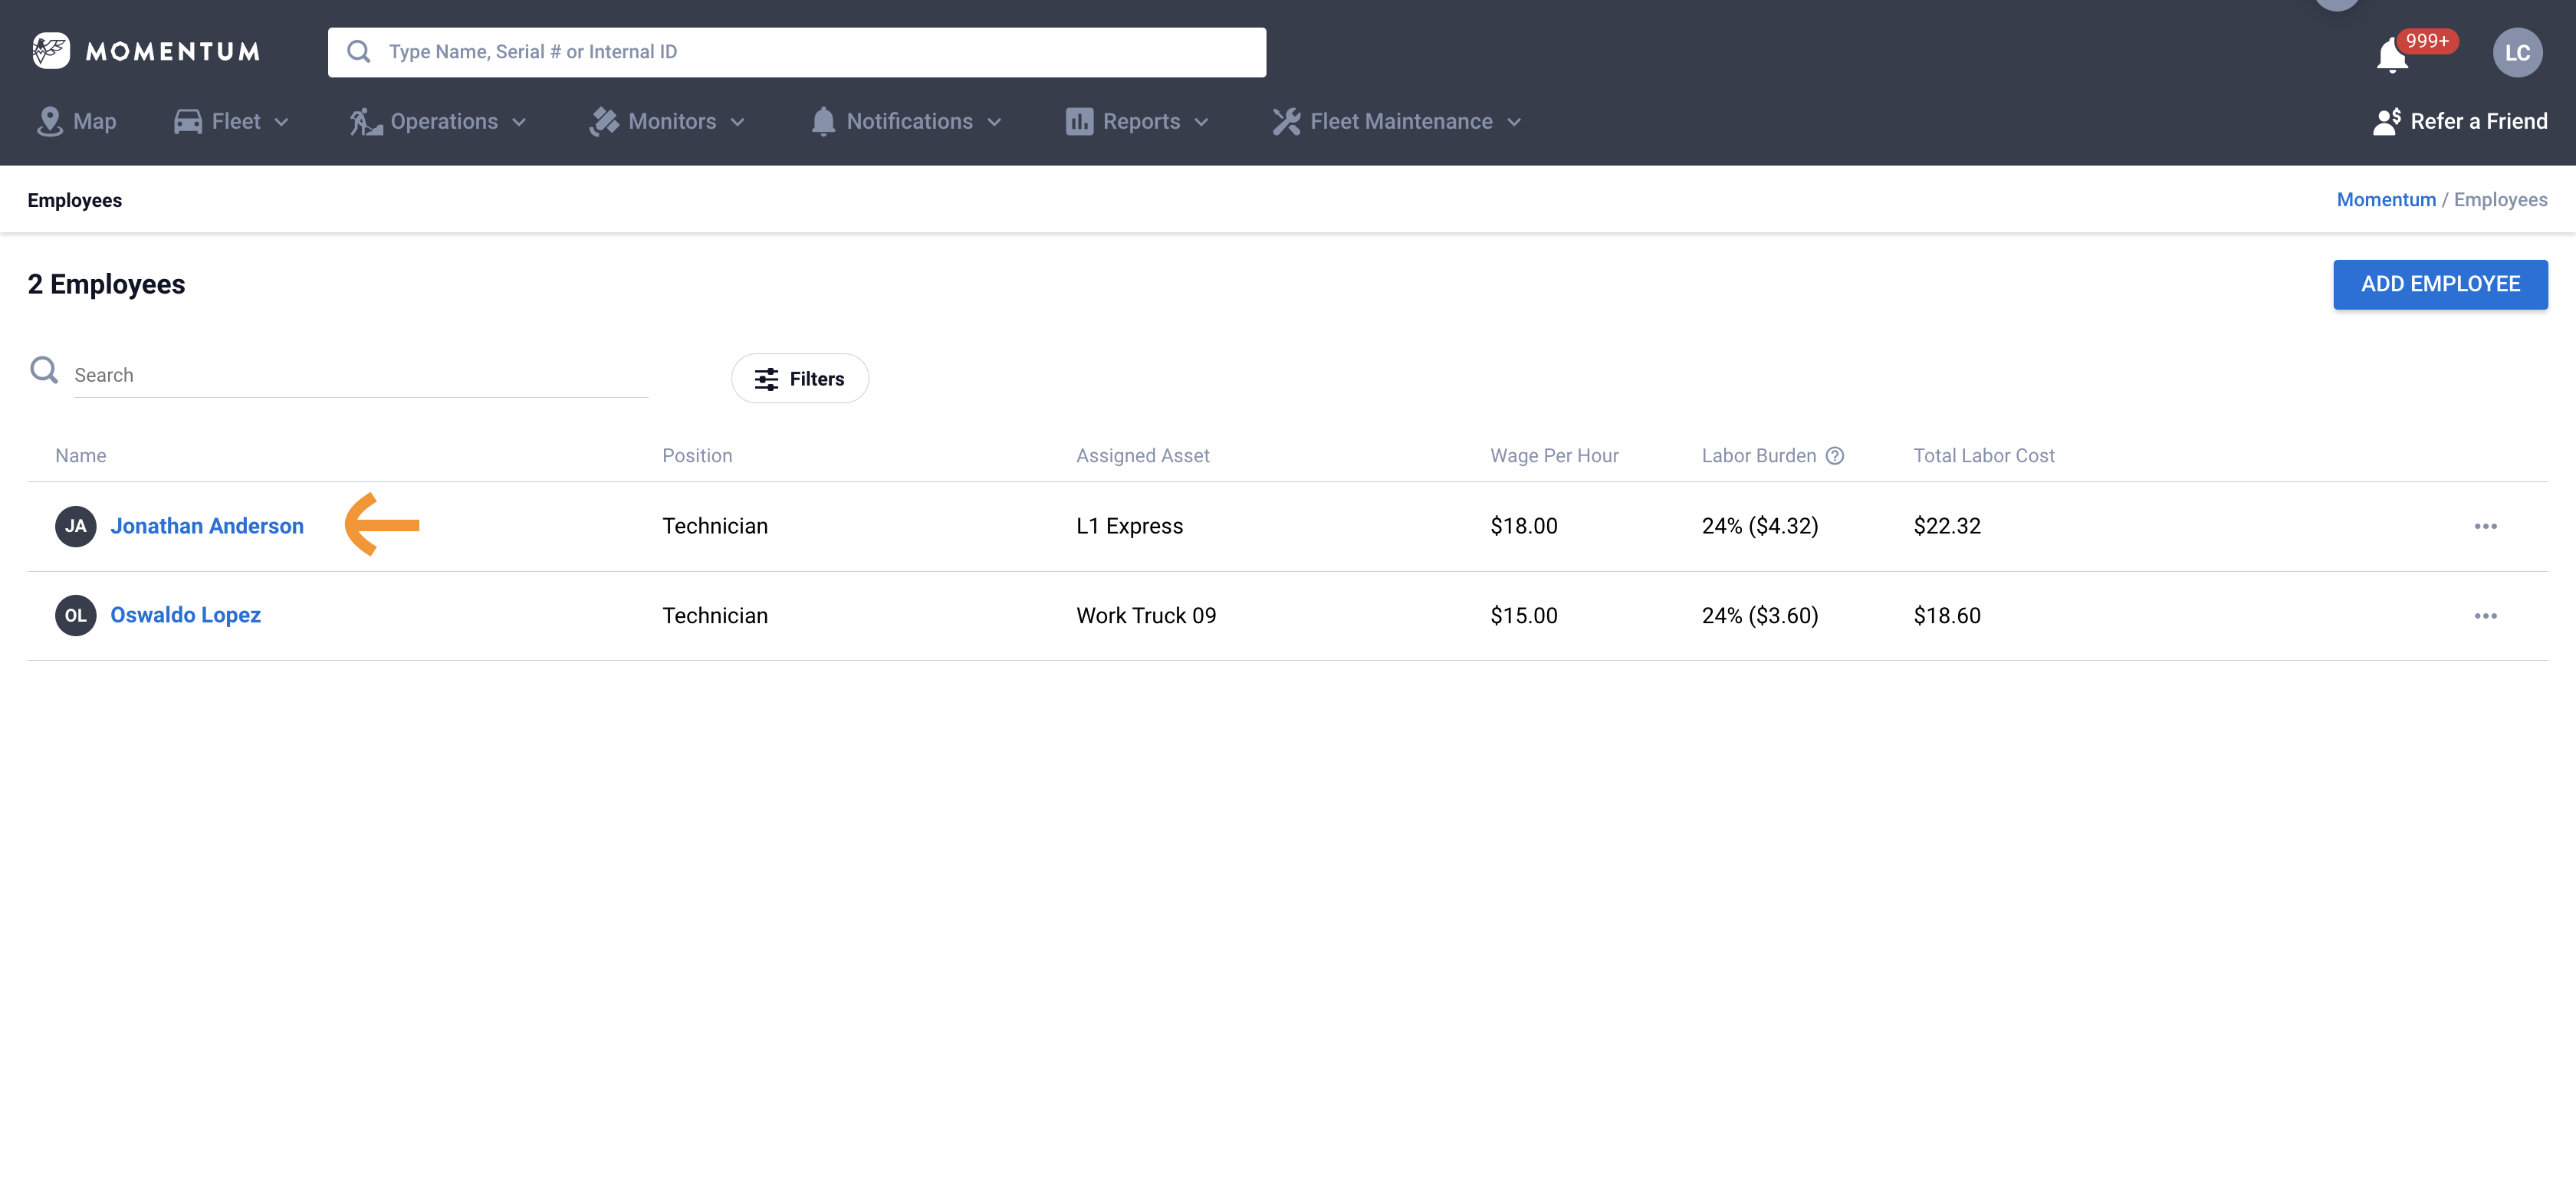Open the LC user avatar menu
2576x1182 pixels.
(2516, 53)
